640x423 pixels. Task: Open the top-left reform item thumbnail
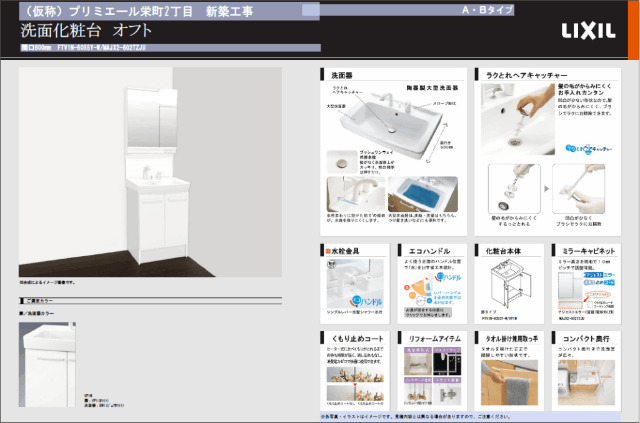(418, 361)
